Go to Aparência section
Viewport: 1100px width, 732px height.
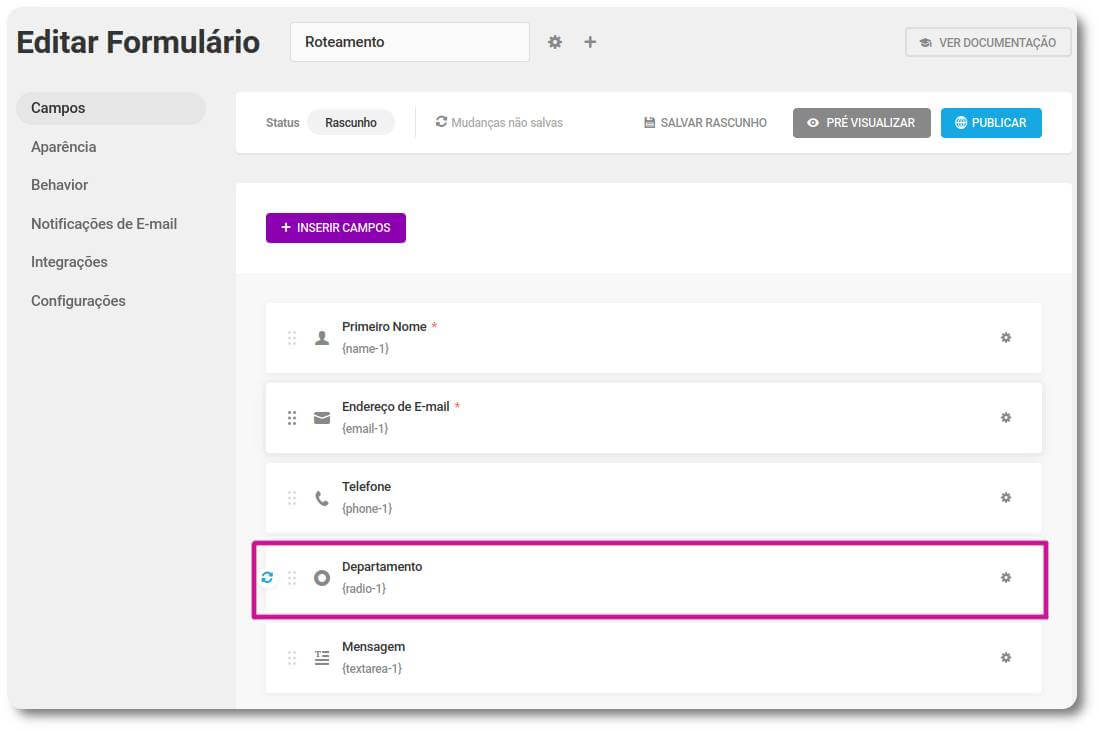(64, 147)
